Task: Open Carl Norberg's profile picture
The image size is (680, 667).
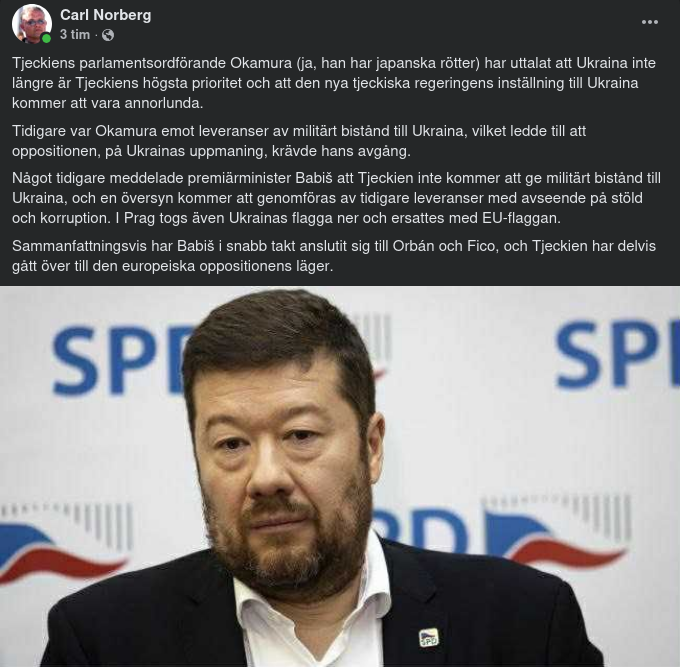Action: [32, 24]
